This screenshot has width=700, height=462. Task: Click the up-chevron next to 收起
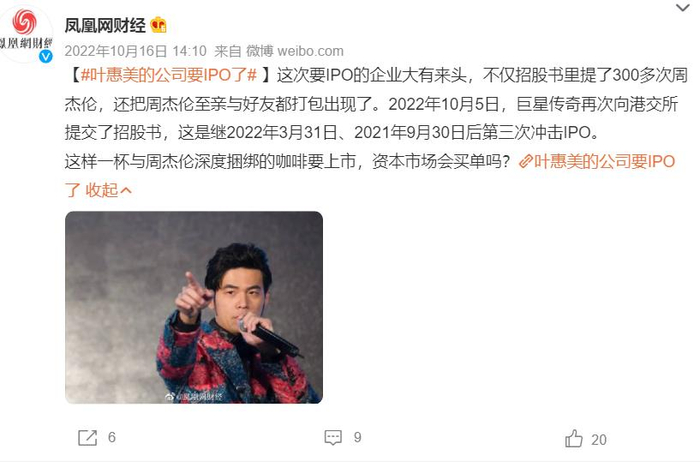click(126, 191)
